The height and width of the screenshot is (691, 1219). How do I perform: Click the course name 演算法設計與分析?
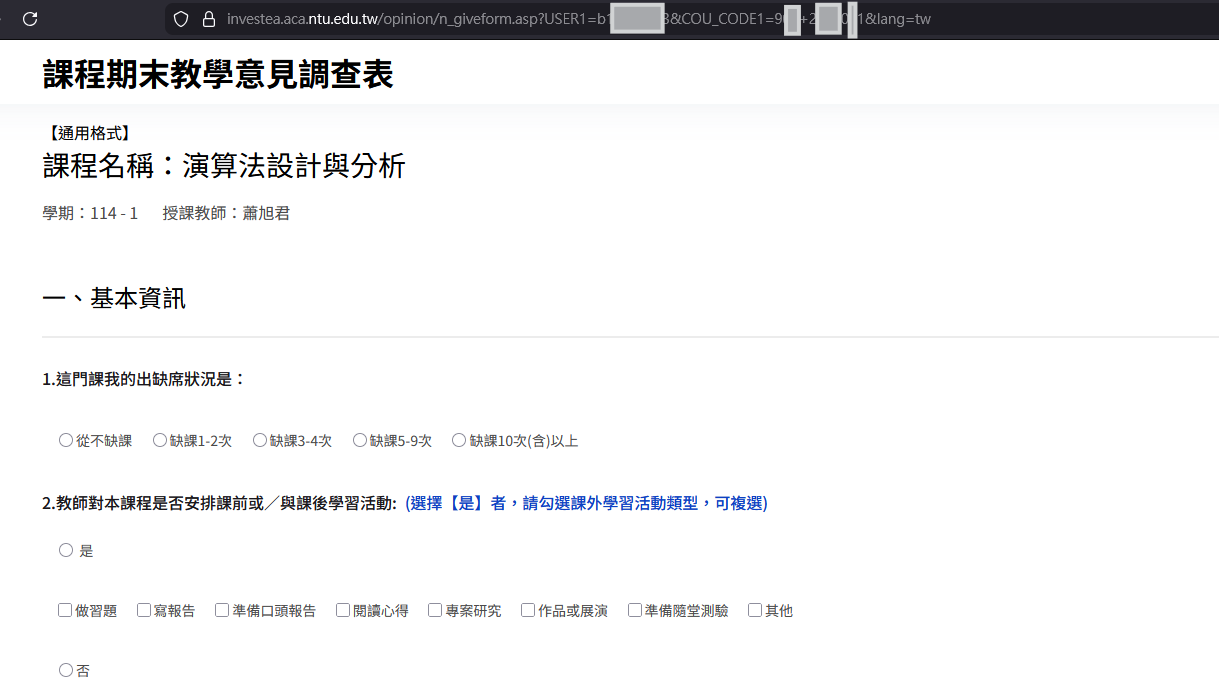[294, 166]
